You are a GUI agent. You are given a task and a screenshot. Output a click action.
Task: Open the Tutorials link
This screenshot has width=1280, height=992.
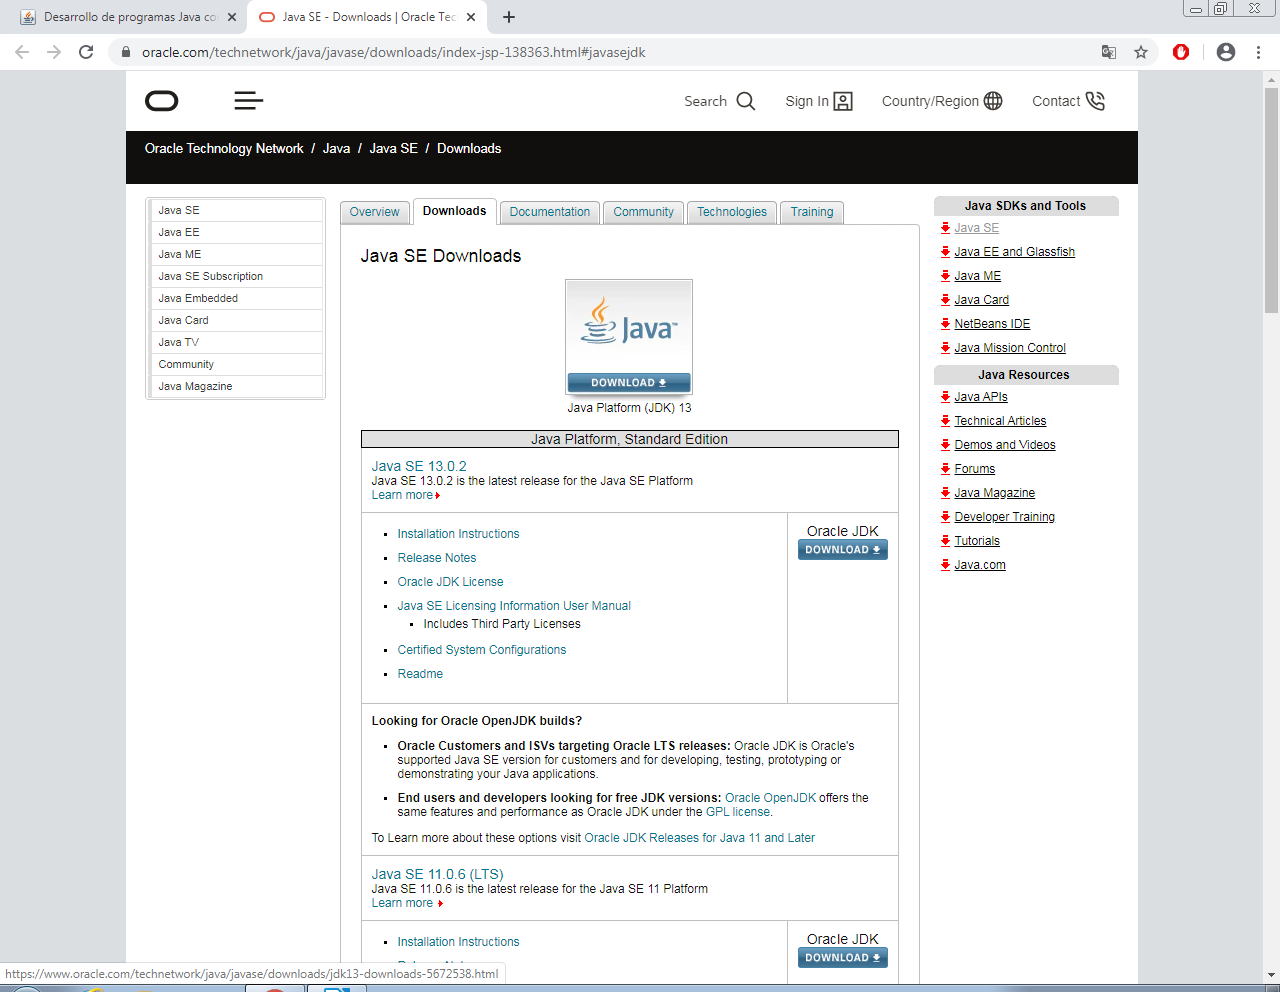coord(977,541)
